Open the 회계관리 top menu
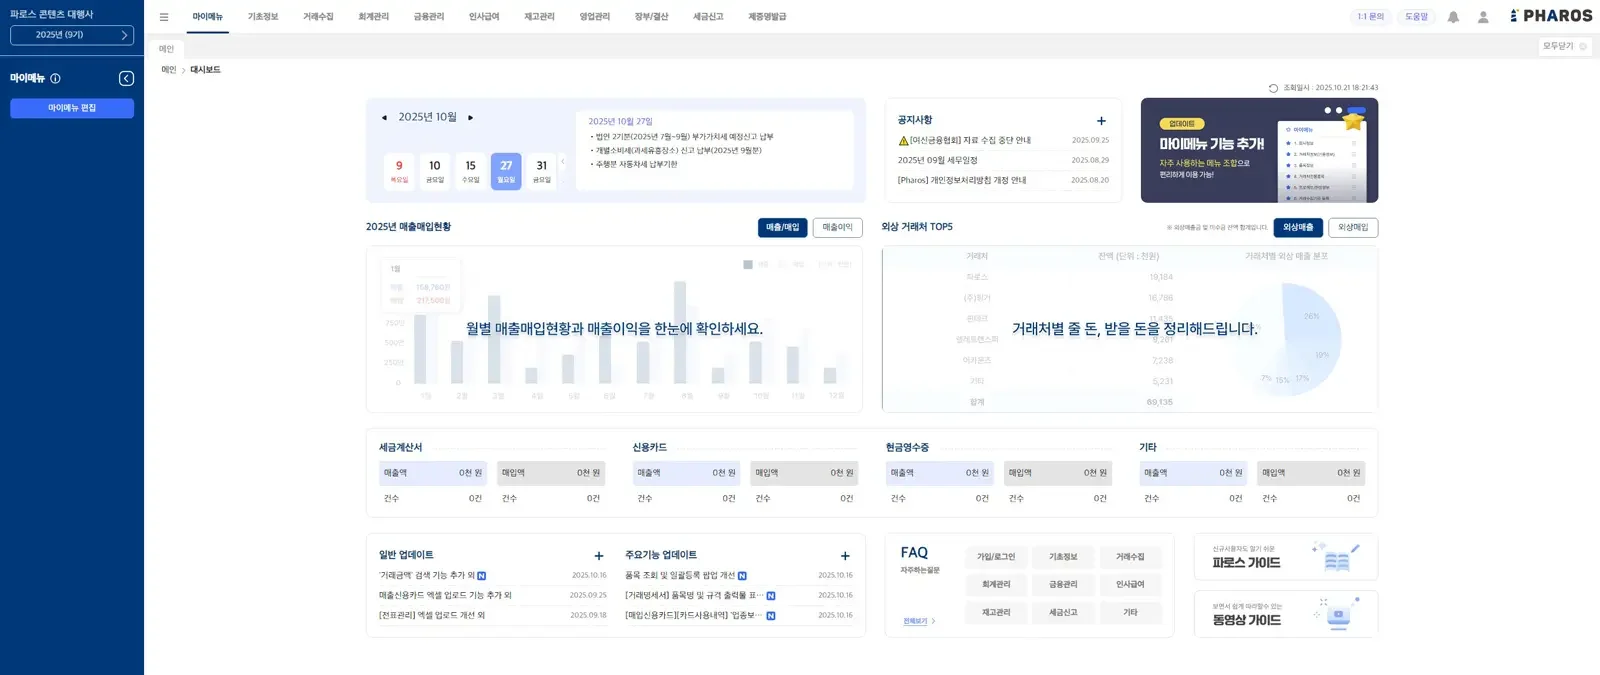 click(x=373, y=17)
